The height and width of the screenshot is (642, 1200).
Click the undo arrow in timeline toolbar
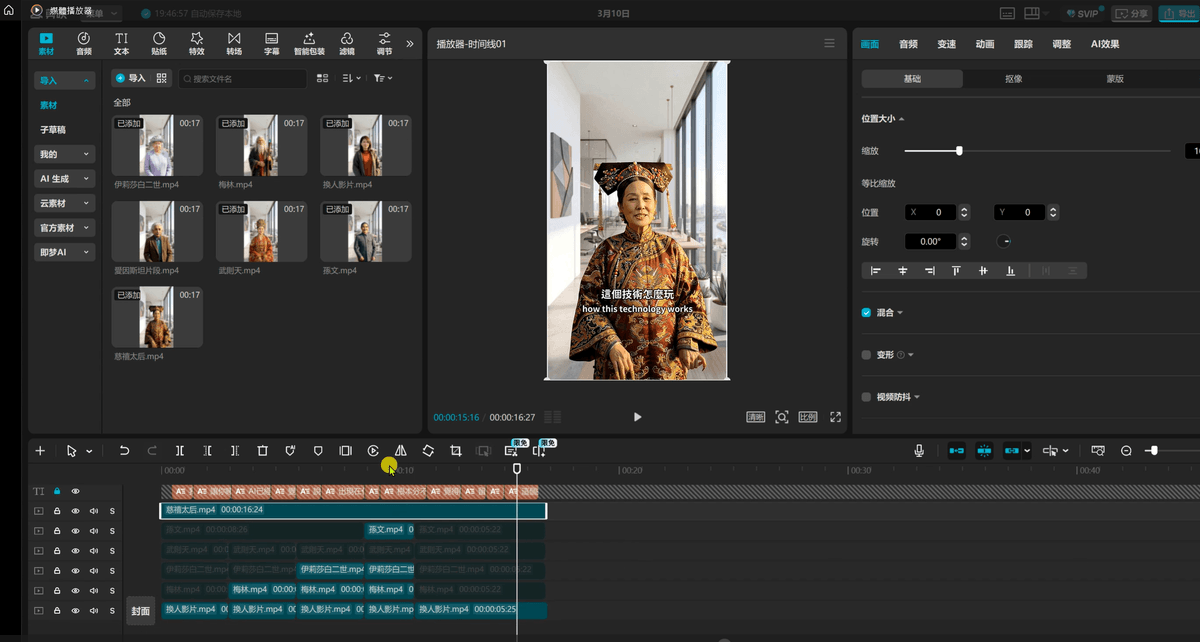point(124,451)
